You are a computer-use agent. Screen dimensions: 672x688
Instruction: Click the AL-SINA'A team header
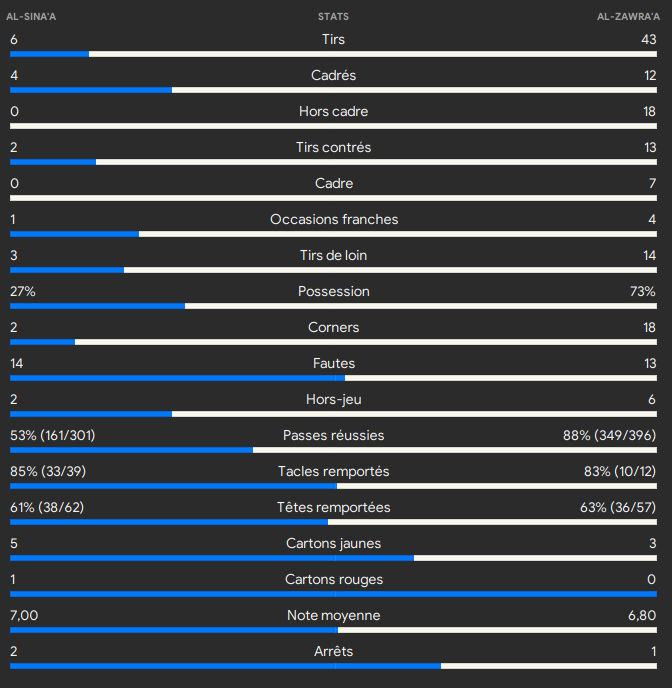[31, 17]
